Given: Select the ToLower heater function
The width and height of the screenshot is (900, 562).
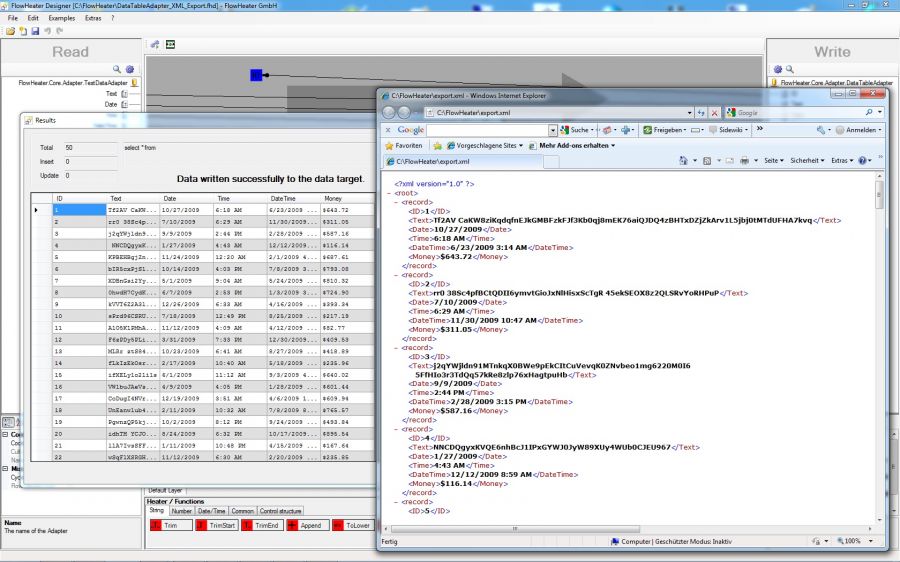Looking at the screenshot, I should [353, 525].
